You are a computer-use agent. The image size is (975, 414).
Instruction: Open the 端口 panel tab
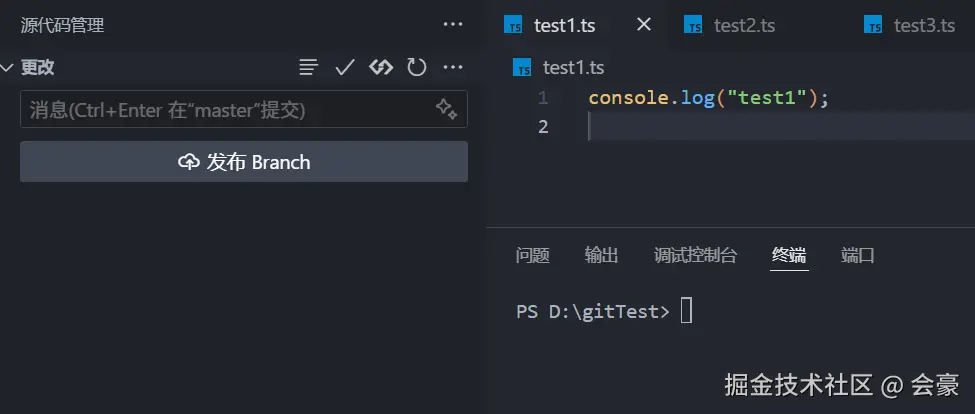point(858,255)
